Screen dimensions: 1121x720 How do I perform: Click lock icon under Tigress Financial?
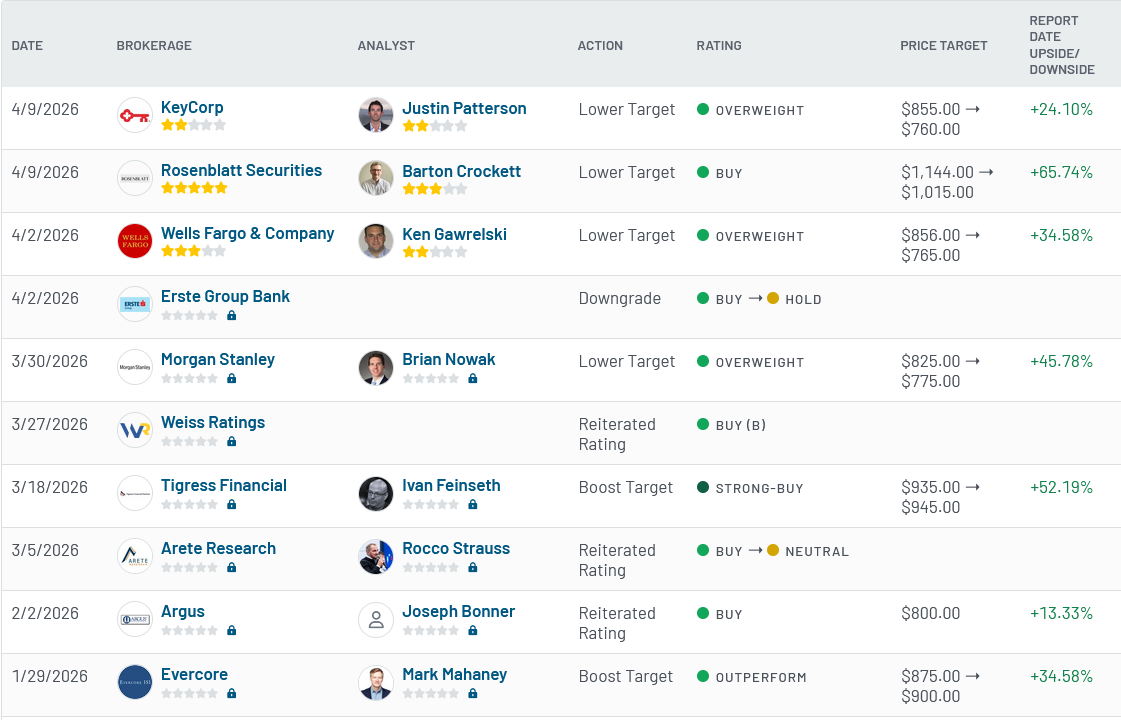(x=232, y=504)
